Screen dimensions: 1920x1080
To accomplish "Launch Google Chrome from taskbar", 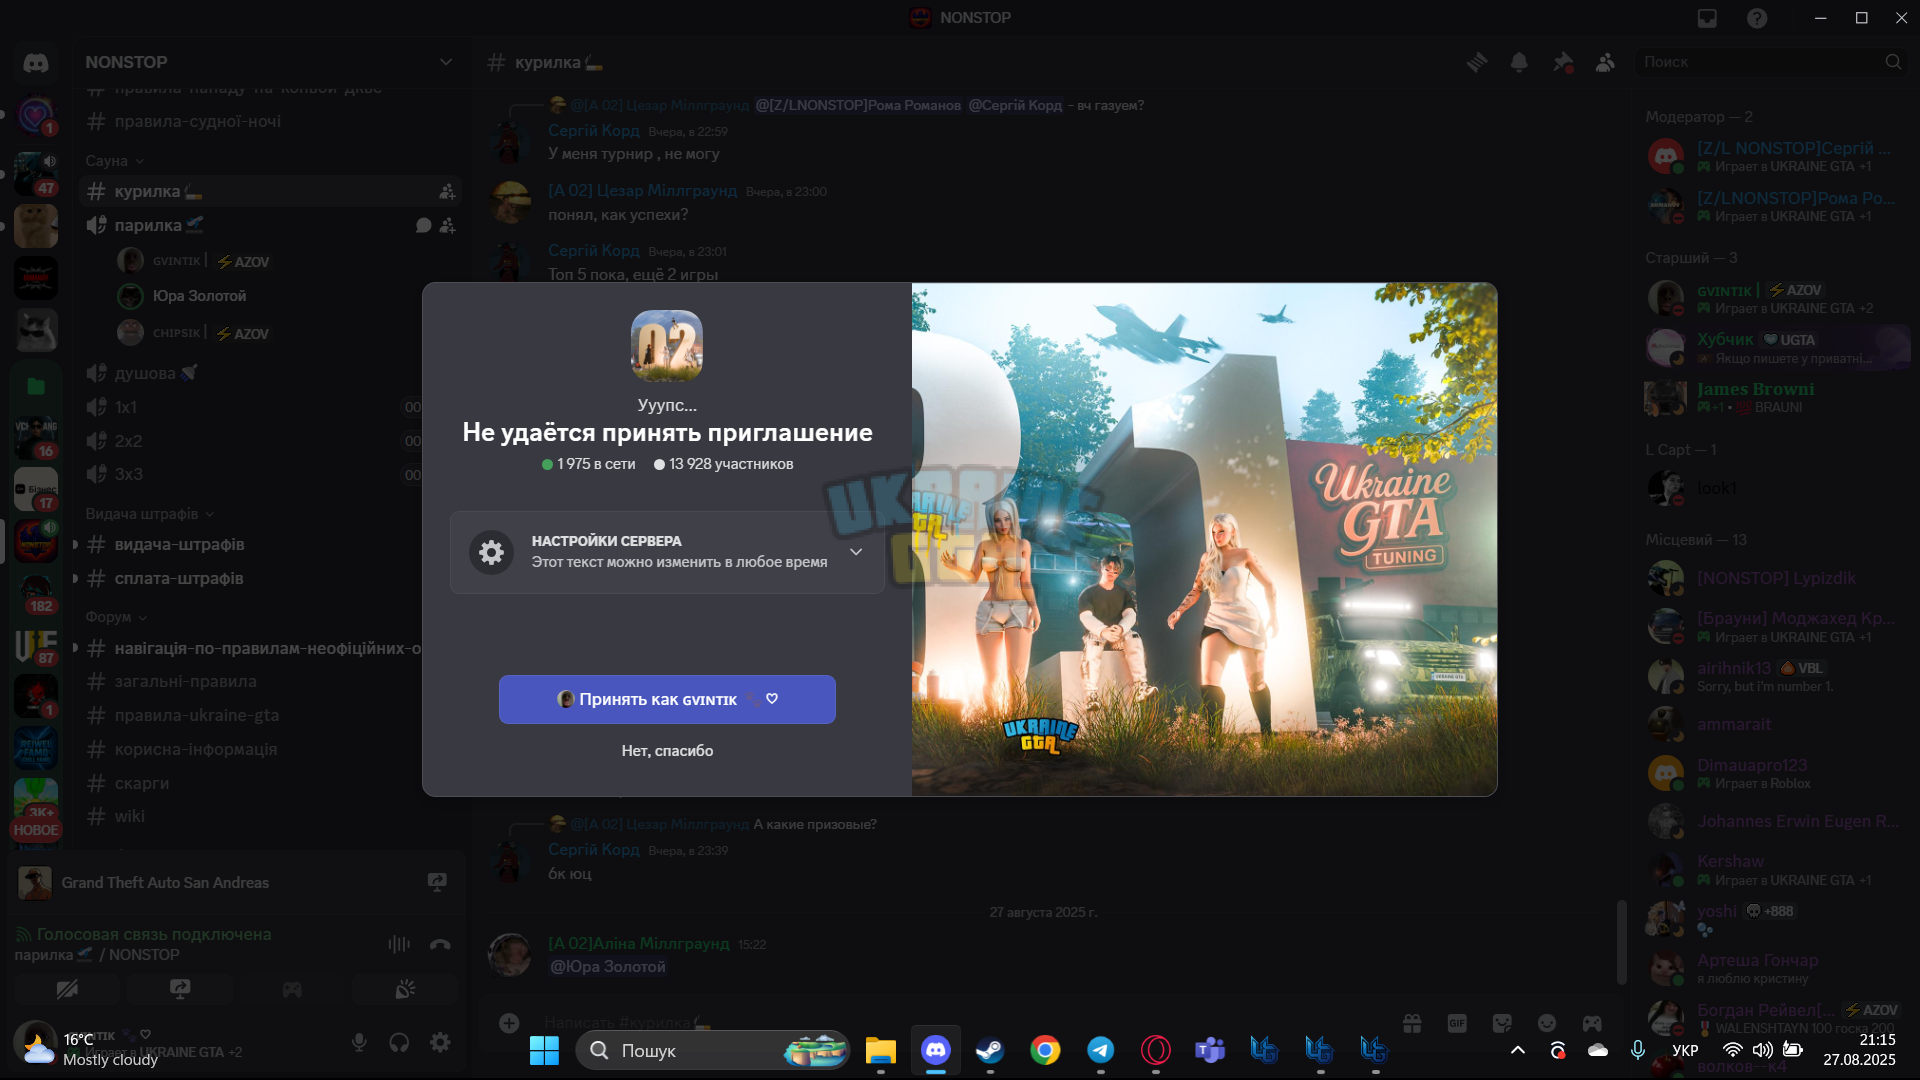I will pos(1045,1050).
